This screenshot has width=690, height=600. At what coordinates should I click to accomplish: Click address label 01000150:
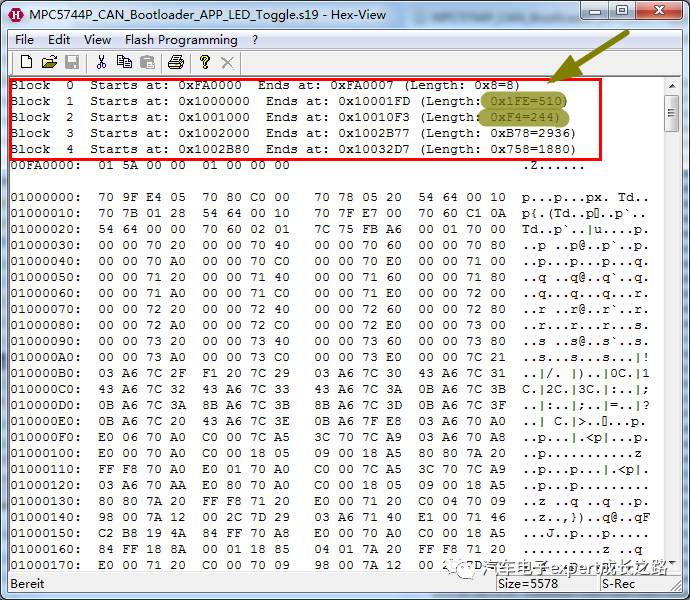click(46, 533)
